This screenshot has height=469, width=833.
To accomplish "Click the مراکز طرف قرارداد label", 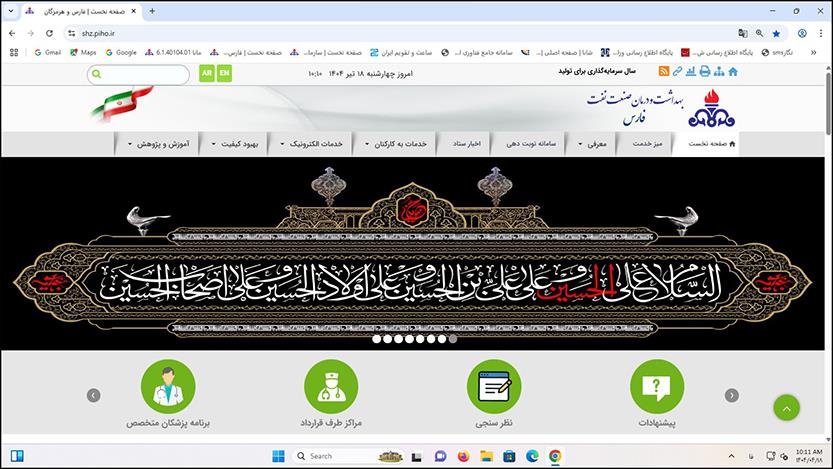I will (331, 423).
